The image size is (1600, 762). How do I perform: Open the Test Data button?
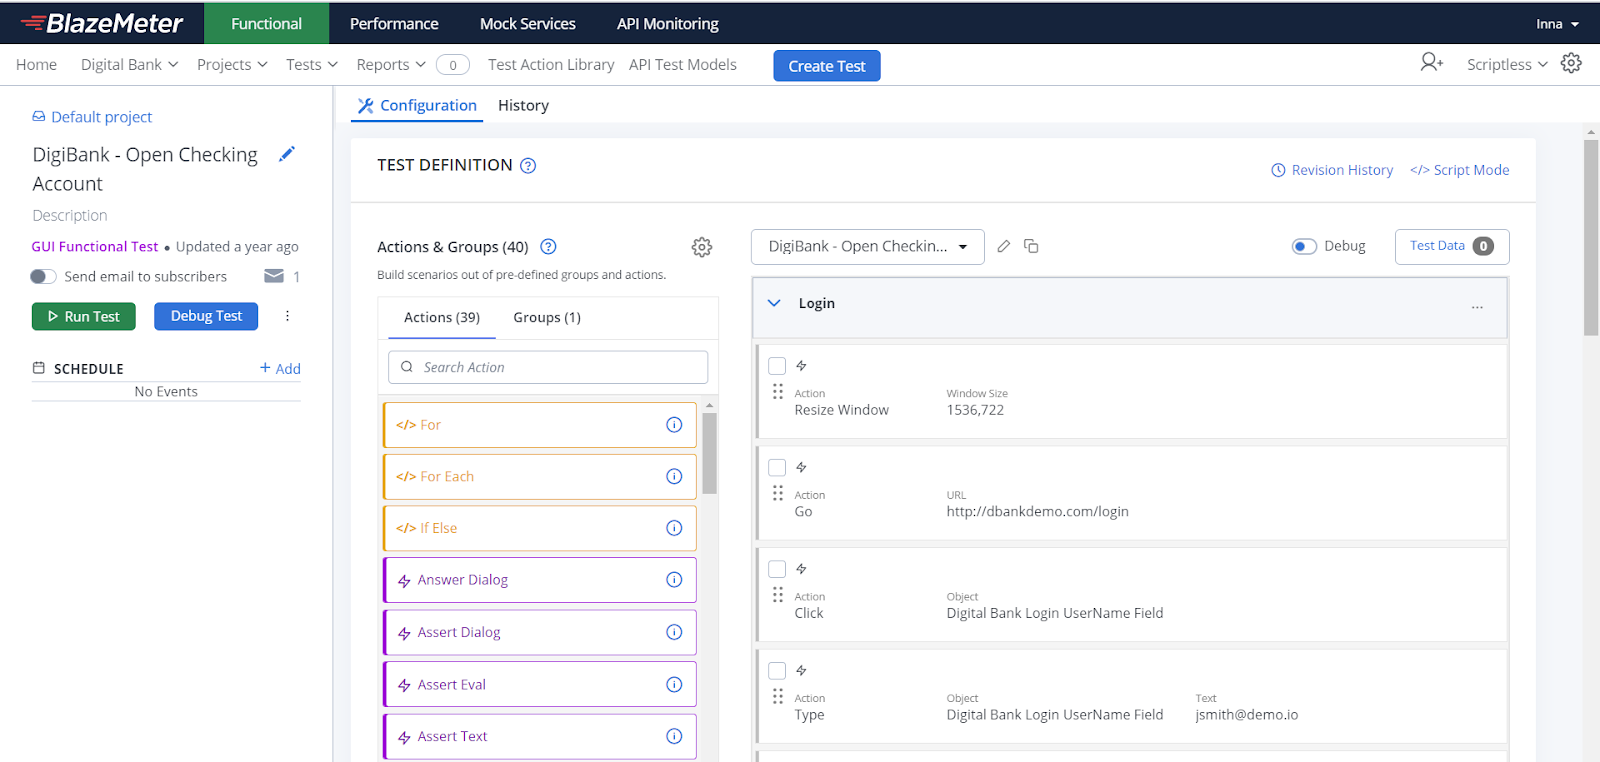1452,247
